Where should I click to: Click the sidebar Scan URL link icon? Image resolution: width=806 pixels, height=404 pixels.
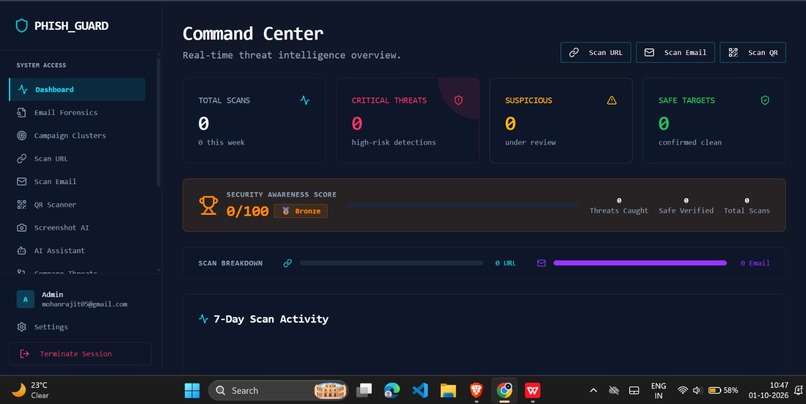pos(22,159)
